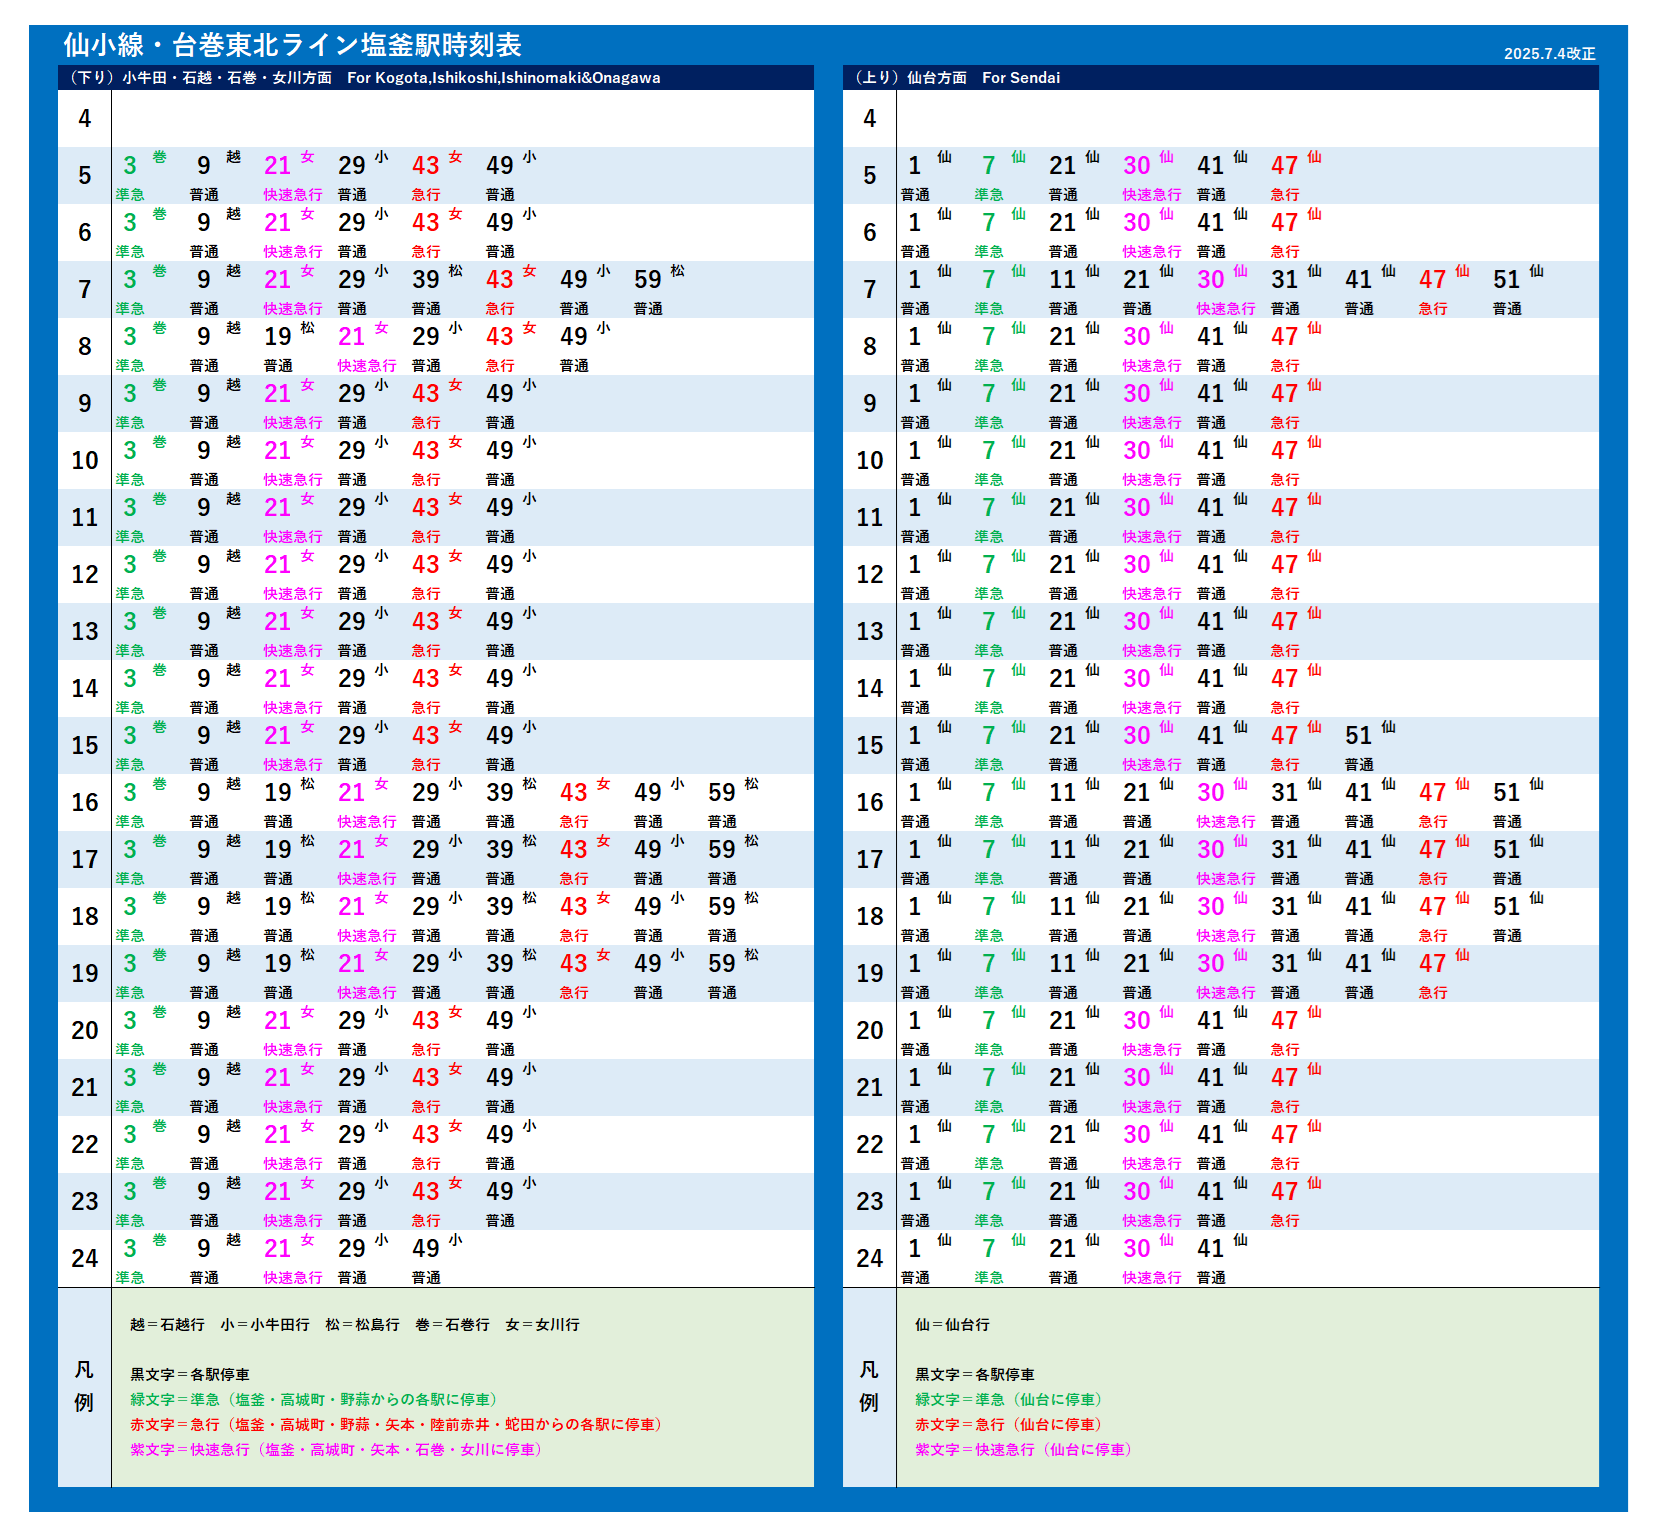Click hour 12 row label in Sendai table
Image resolution: width=1658 pixels, height=1538 pixels.
click(869, 575)
